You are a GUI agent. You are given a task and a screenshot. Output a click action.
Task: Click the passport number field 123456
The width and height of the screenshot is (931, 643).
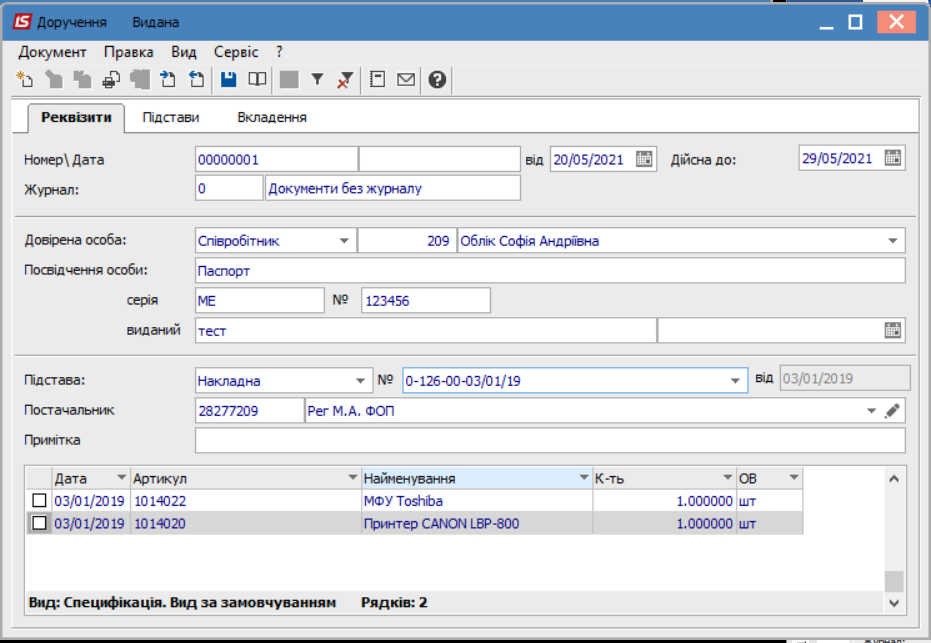pos(426,300)
